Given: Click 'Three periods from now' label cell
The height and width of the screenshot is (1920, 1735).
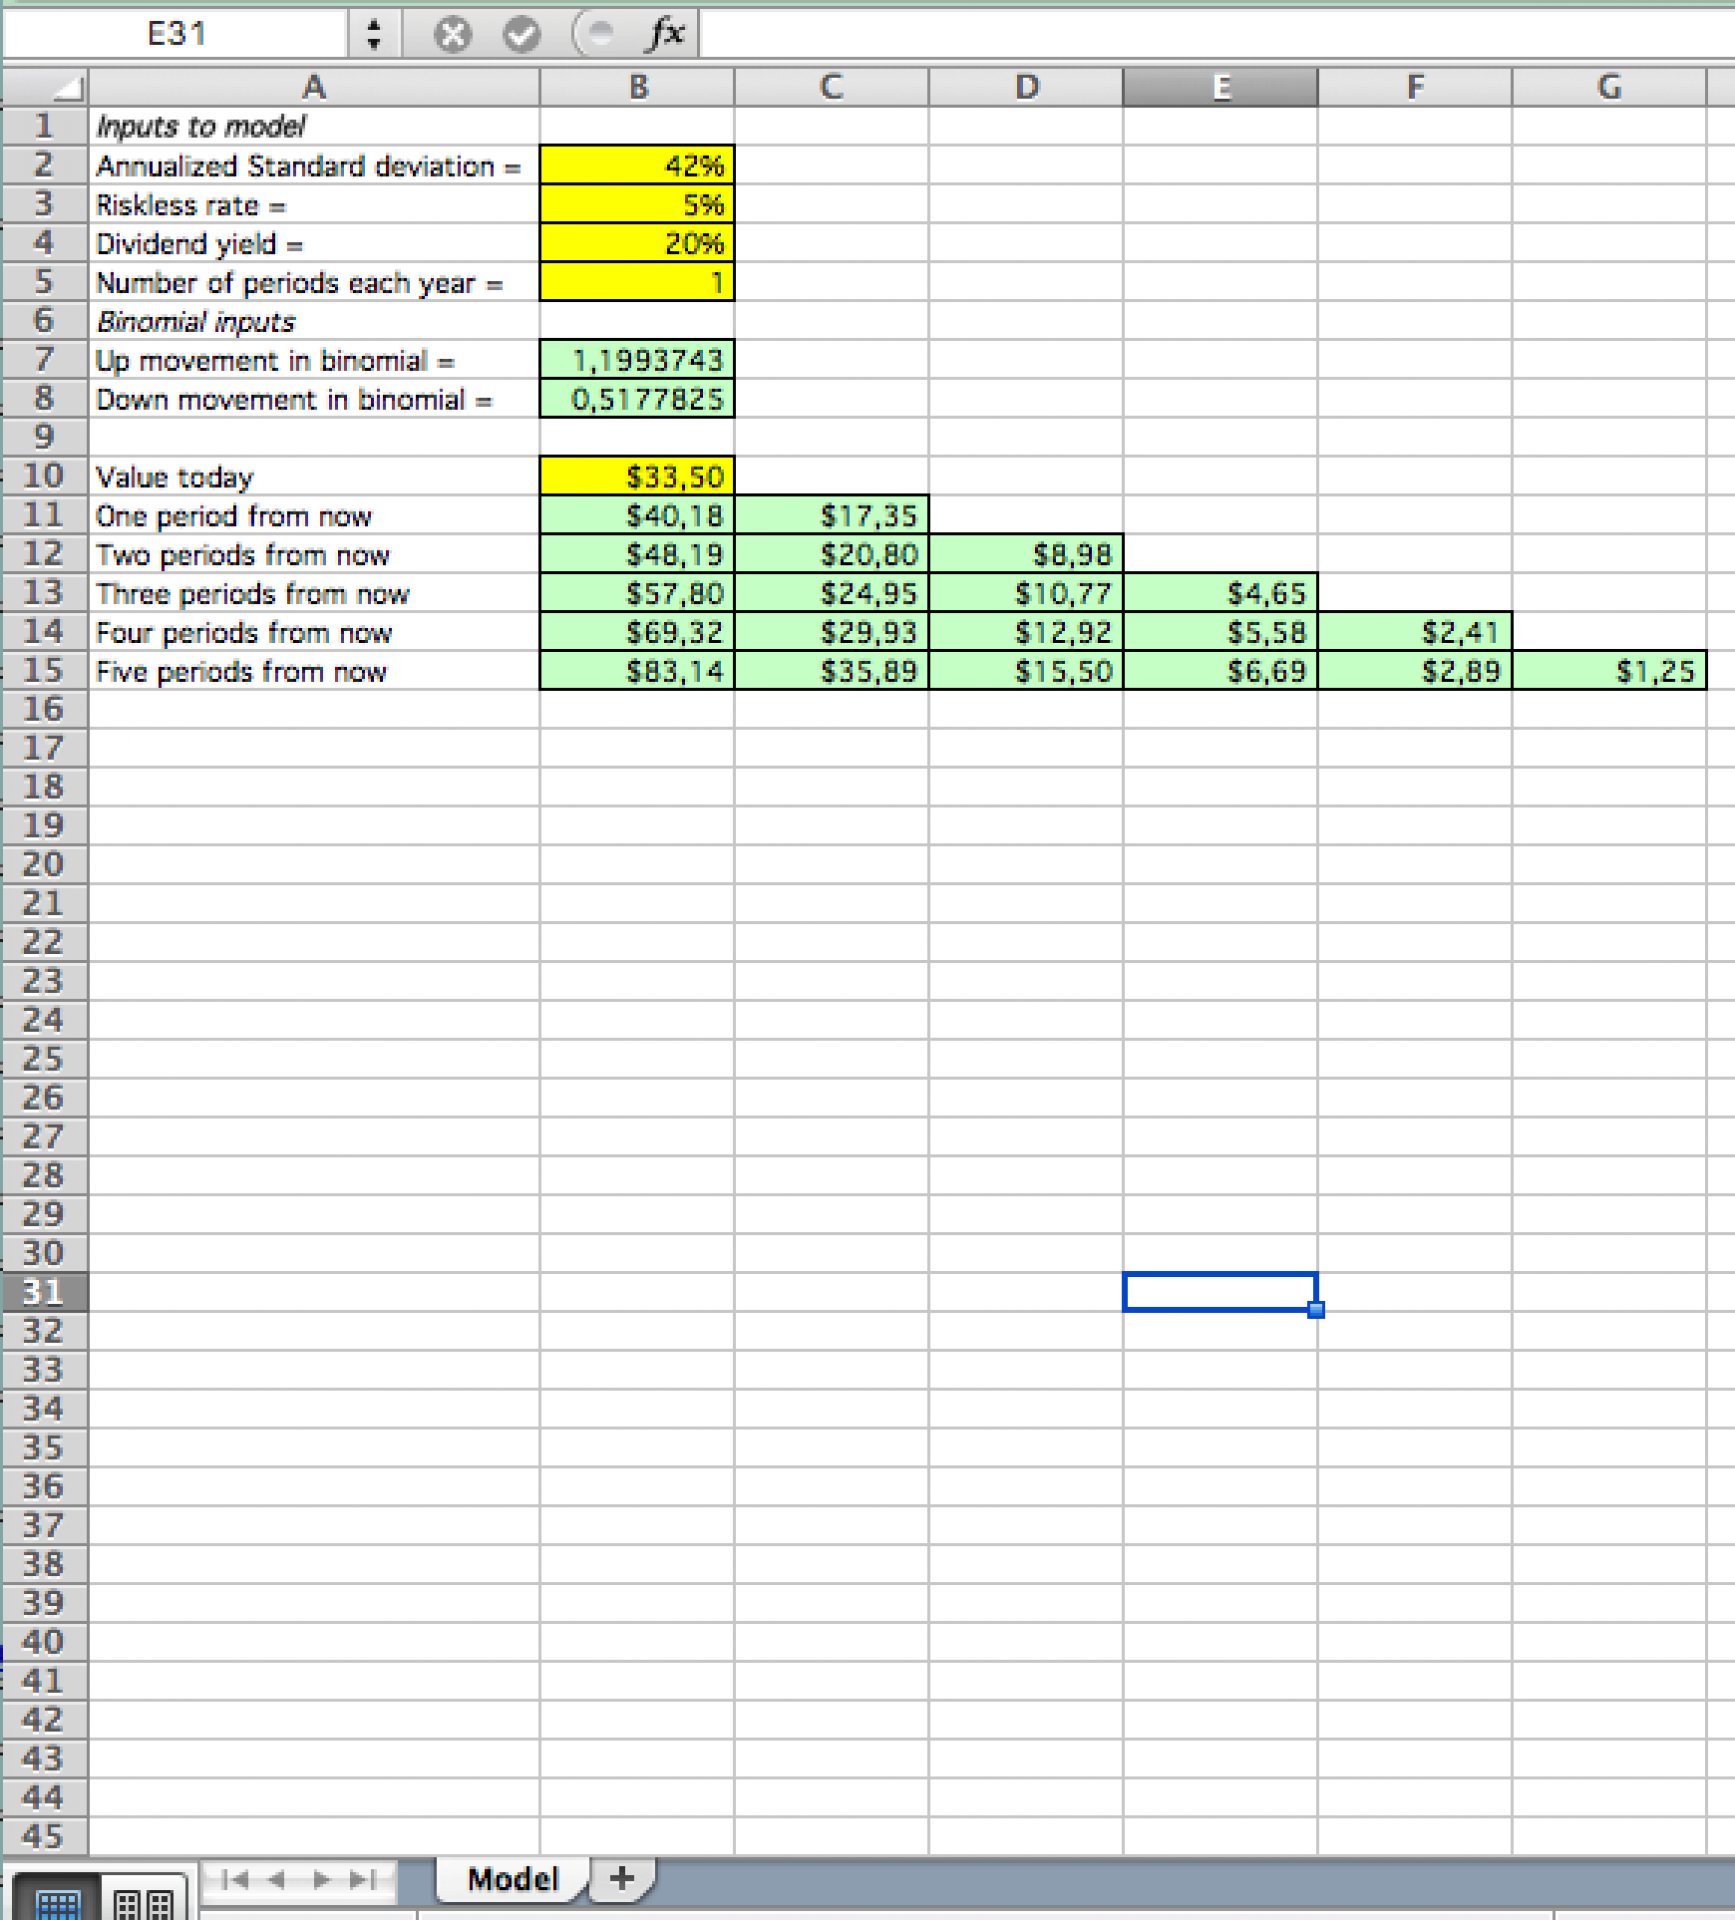Looking at the screenshot, I should coord(314,593).
